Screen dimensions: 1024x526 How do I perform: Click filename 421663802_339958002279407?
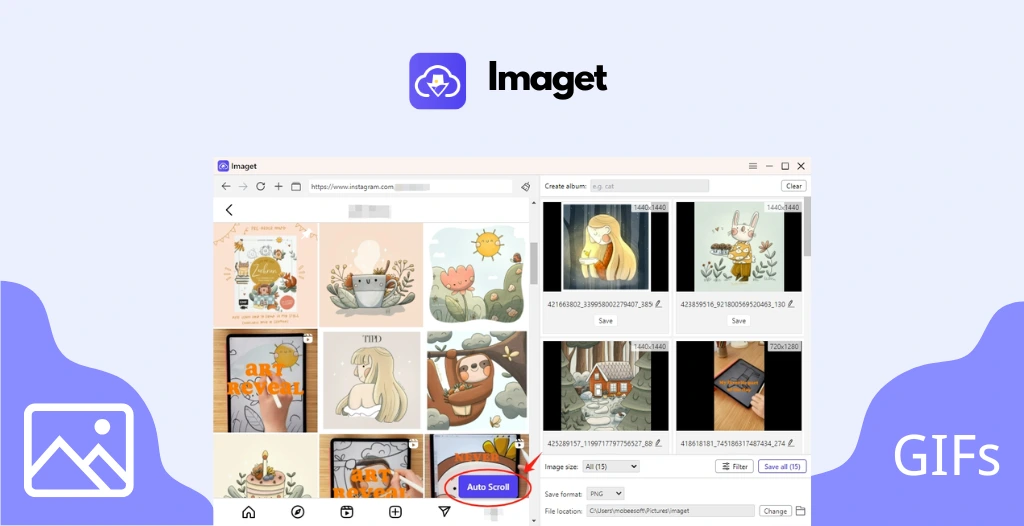pos(600,304)
